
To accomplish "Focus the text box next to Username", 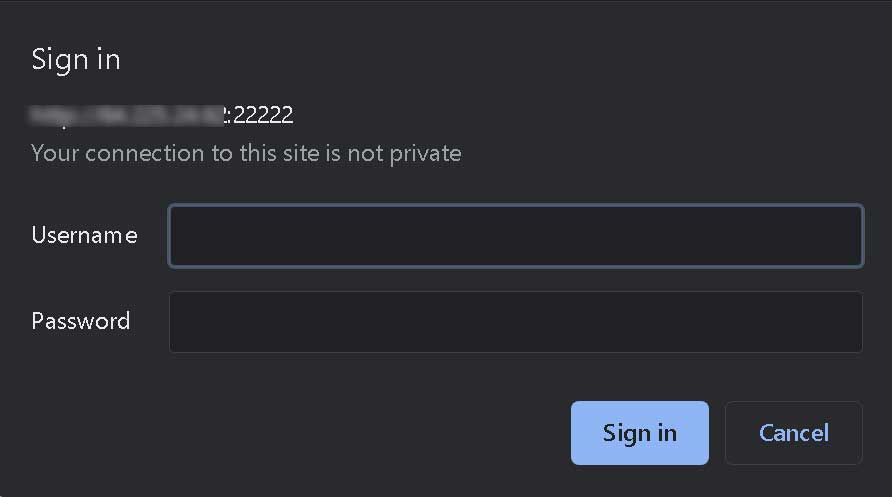I will (x=515, y=236).
